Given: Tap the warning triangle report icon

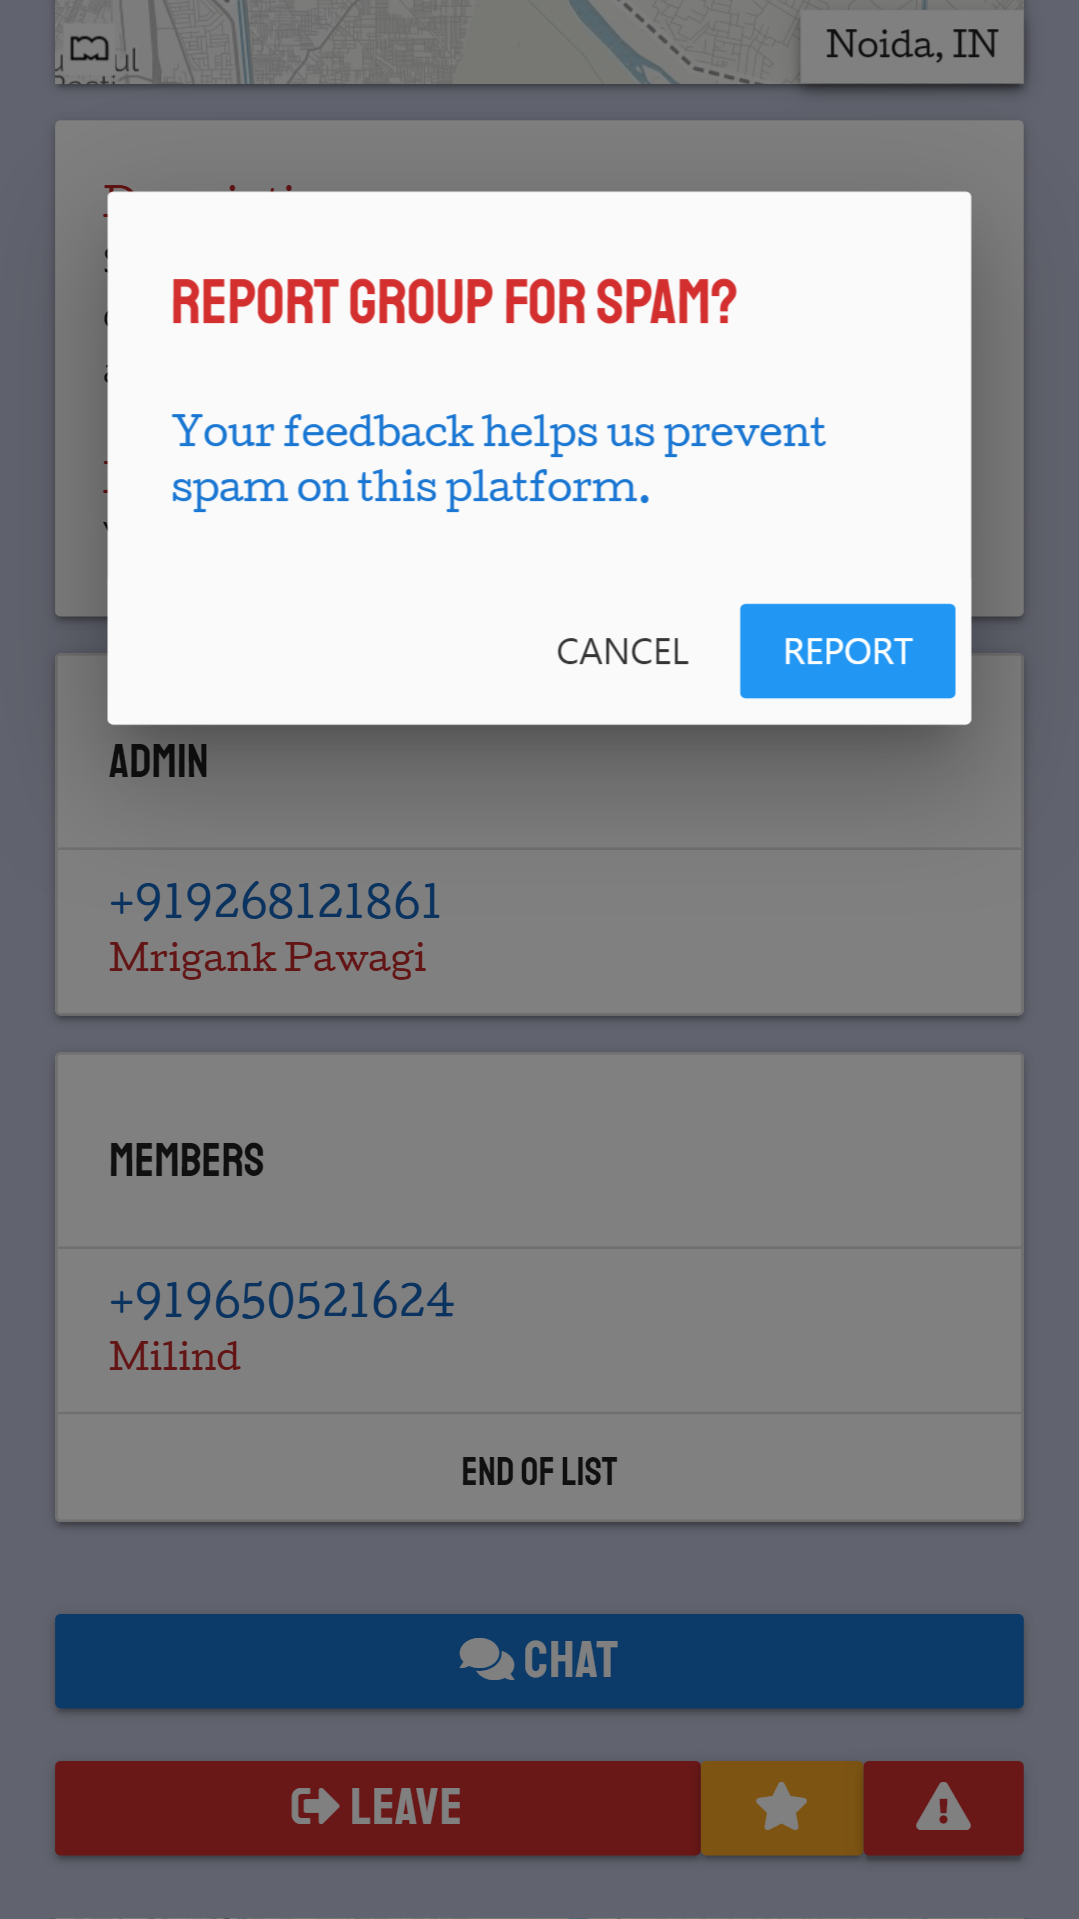Looking at the screenshot, I should coord(943,1808).
